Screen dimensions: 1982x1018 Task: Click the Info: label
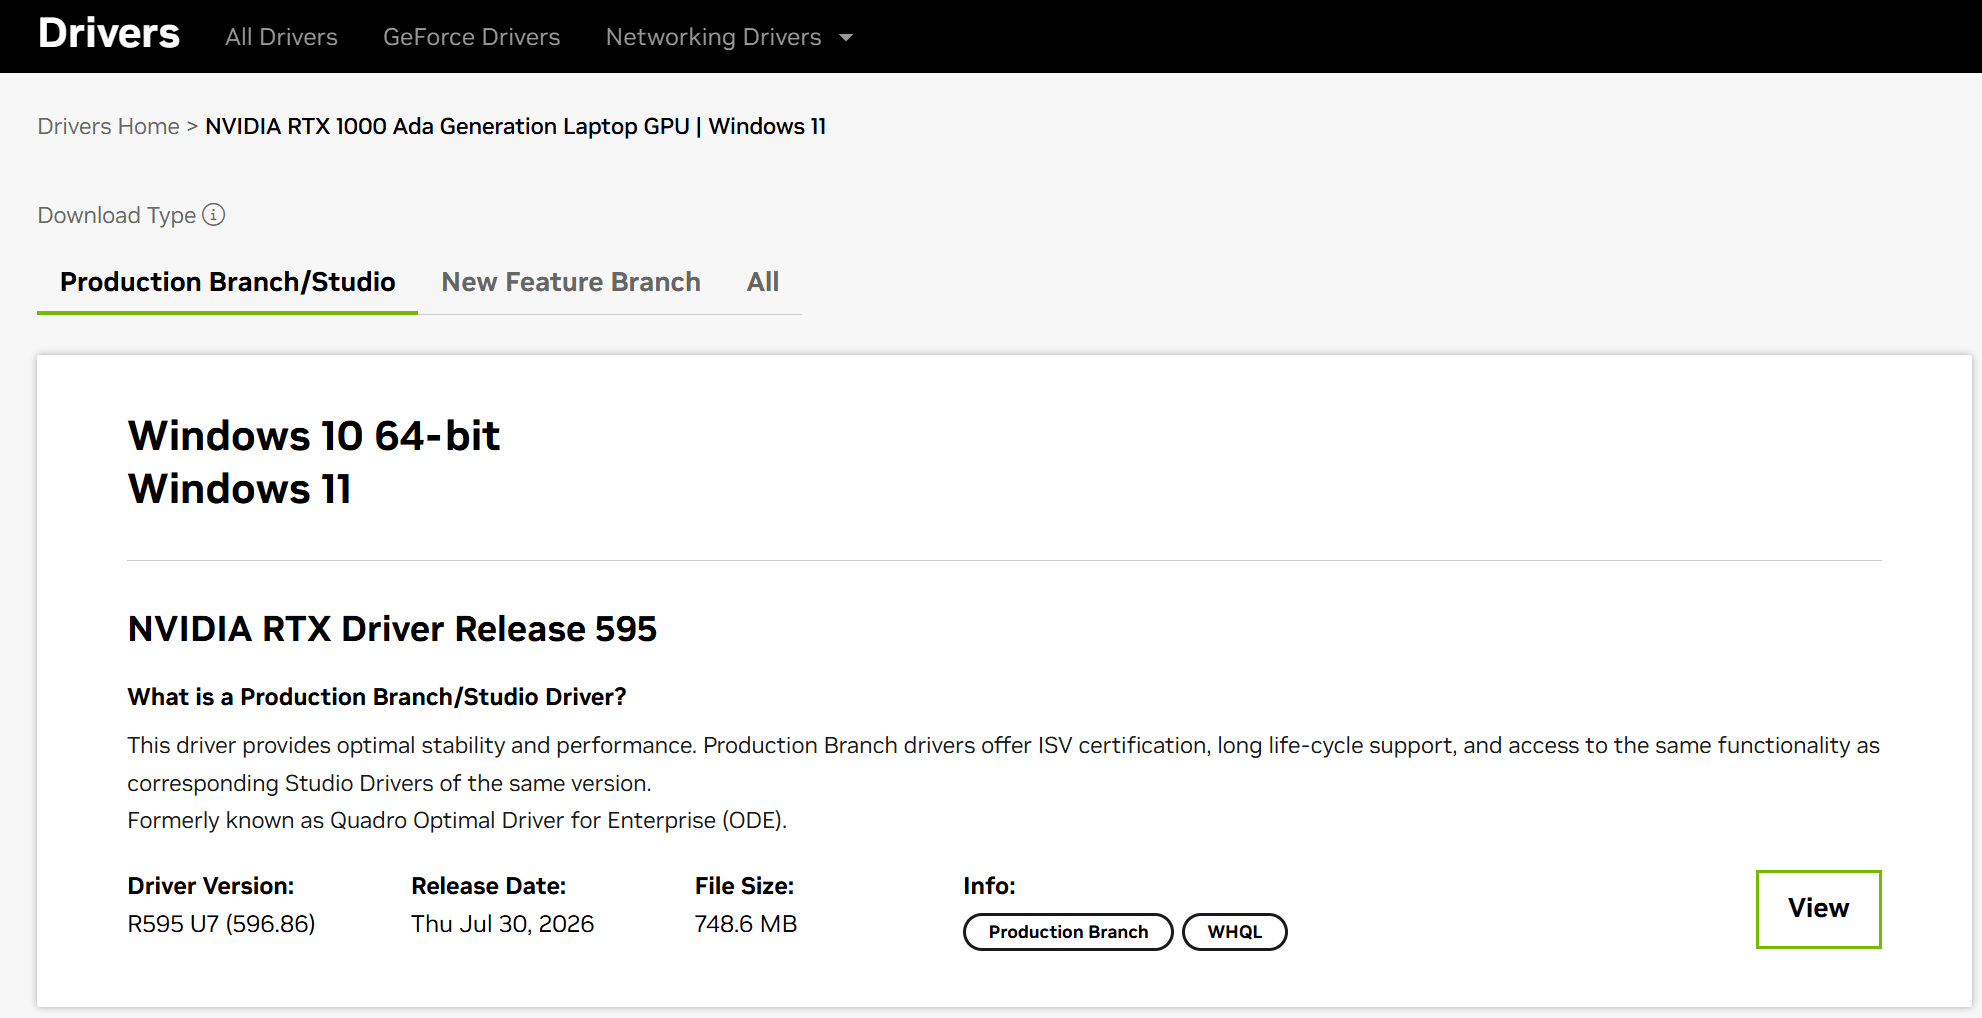point(989,886)
